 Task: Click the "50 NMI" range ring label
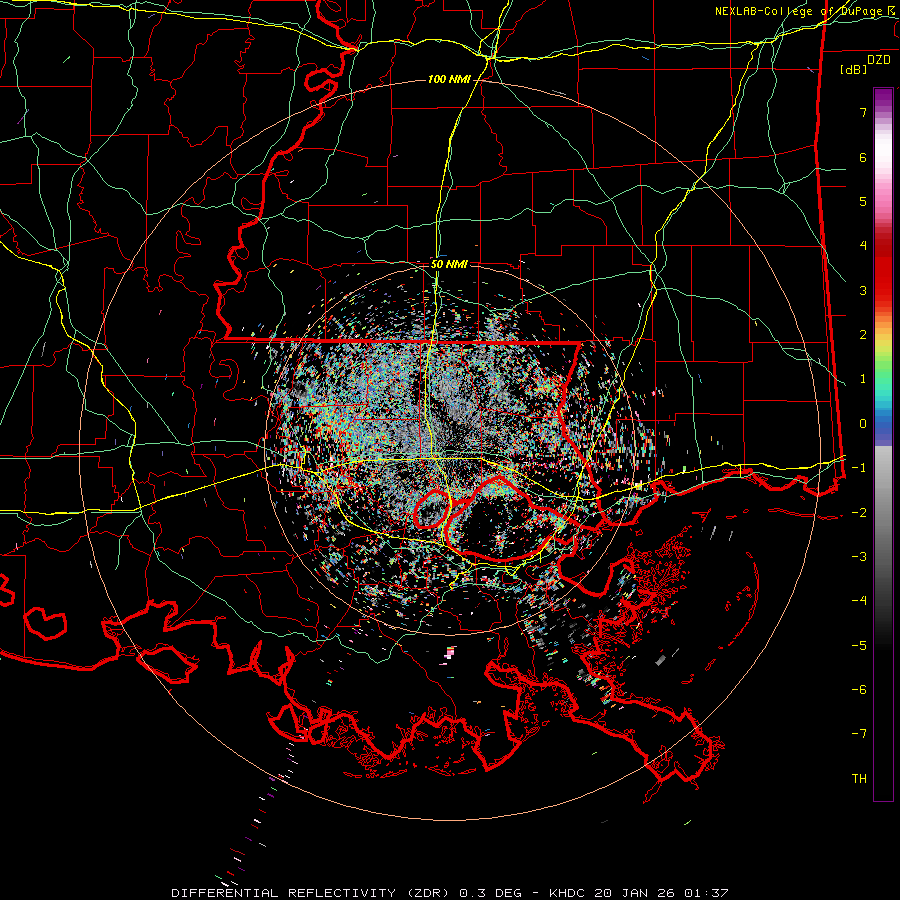tap(449, 265)
